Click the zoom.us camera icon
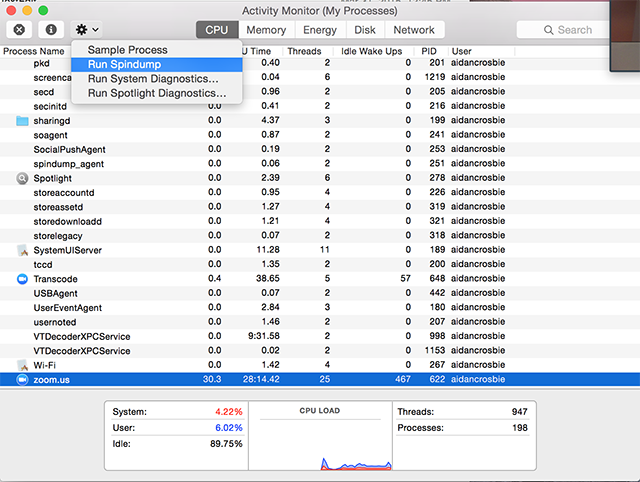Image resolution: width=640 pixels, height=482 pixels. pos(22,380)
